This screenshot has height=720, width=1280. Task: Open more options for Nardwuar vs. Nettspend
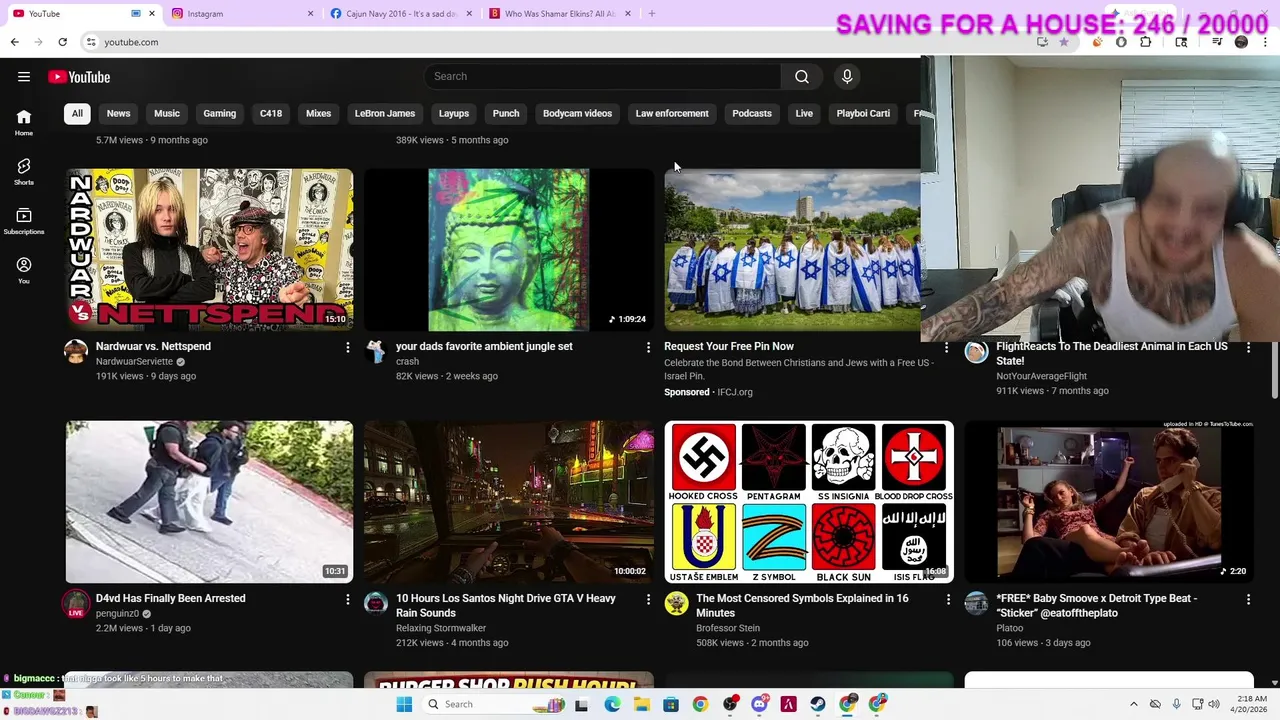348,347
